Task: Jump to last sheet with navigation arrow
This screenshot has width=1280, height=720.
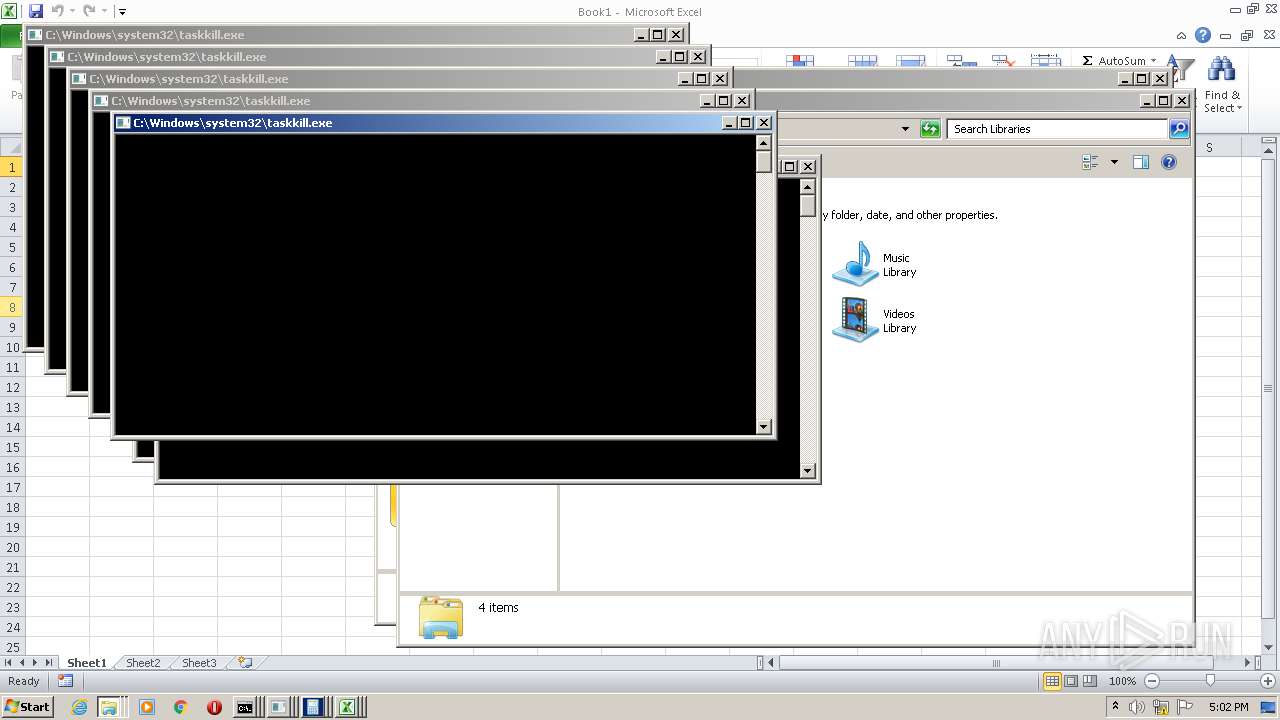Action: pyautogui.click(x=49, y=663)
